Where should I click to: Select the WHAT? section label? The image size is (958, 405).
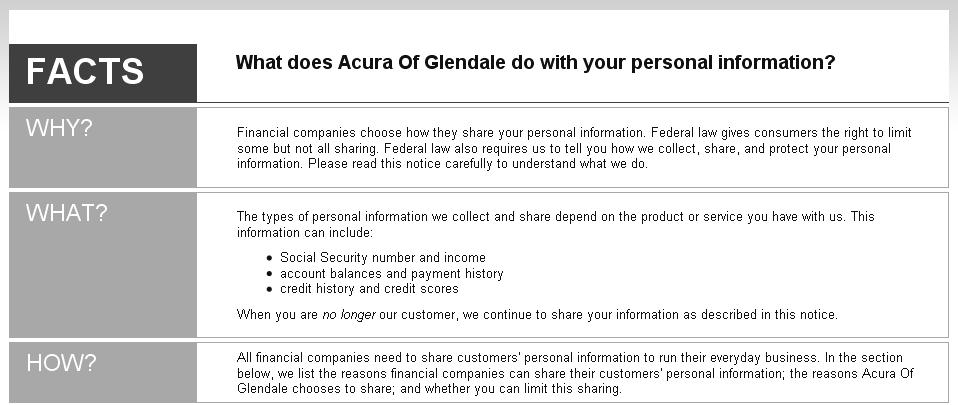67,213
